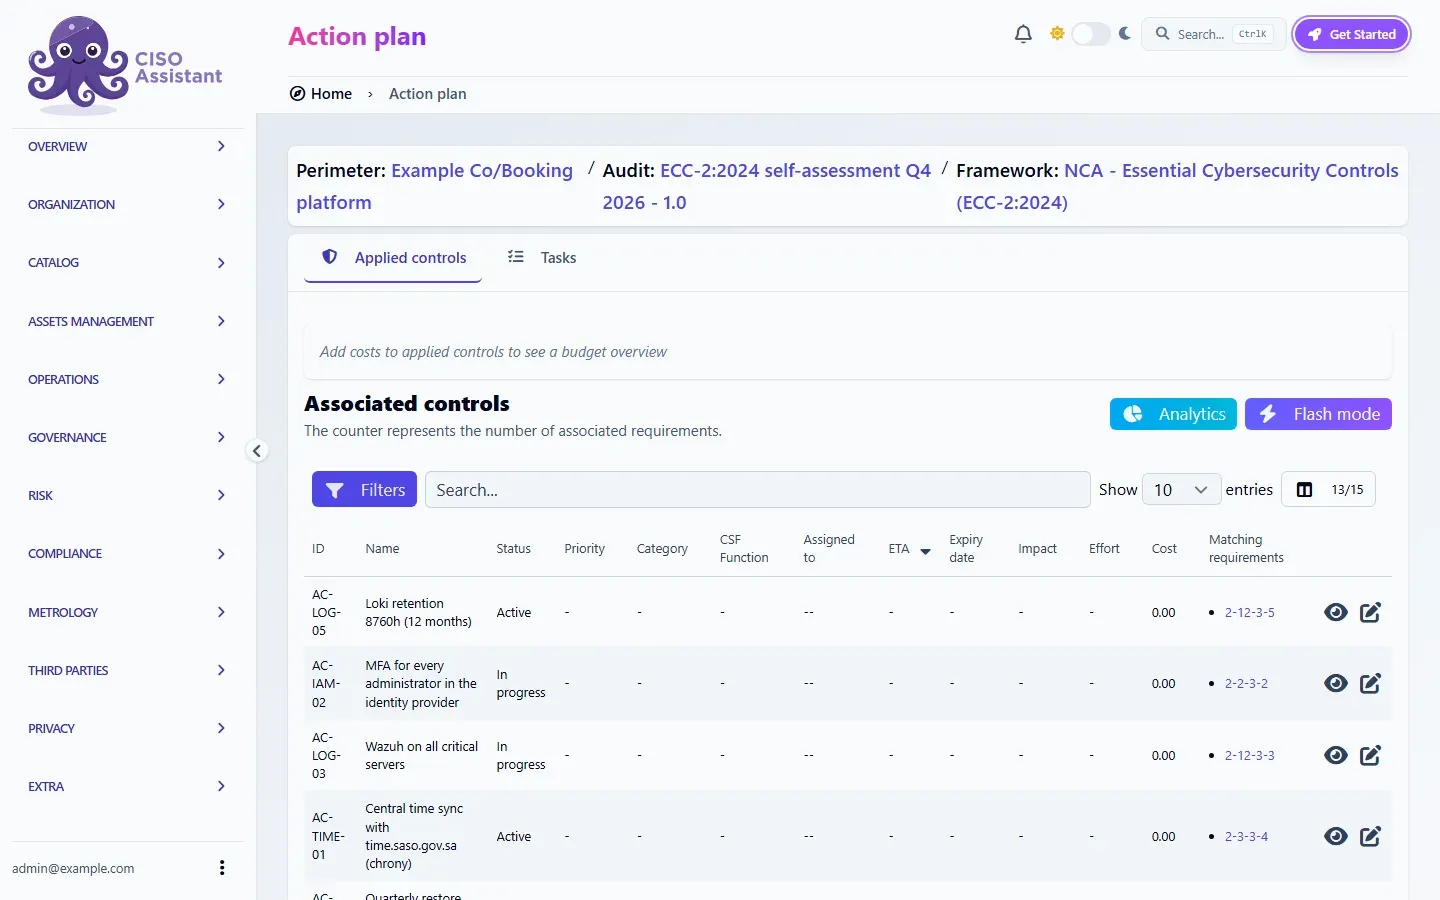The height and width of the screenshot is (900, 1440).
Task: Expand the Organization sidebar section
Action: (128, 204)
